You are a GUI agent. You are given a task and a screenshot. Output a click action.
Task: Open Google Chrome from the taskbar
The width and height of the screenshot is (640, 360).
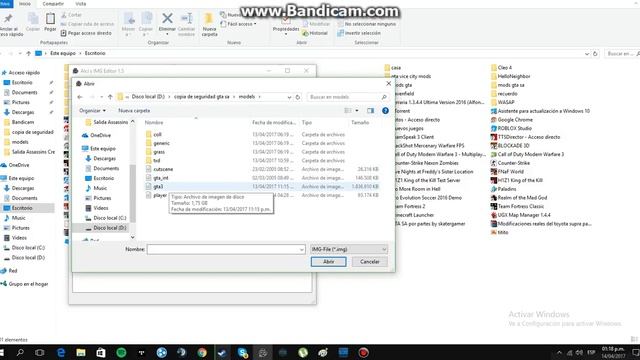[202, 353]
